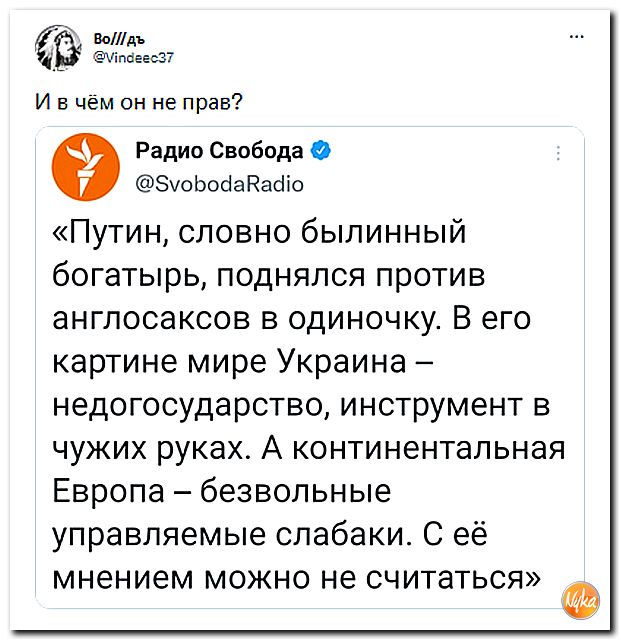
Task: Open the Во///дъ profile avatar
Action: [x=59, y=47]
